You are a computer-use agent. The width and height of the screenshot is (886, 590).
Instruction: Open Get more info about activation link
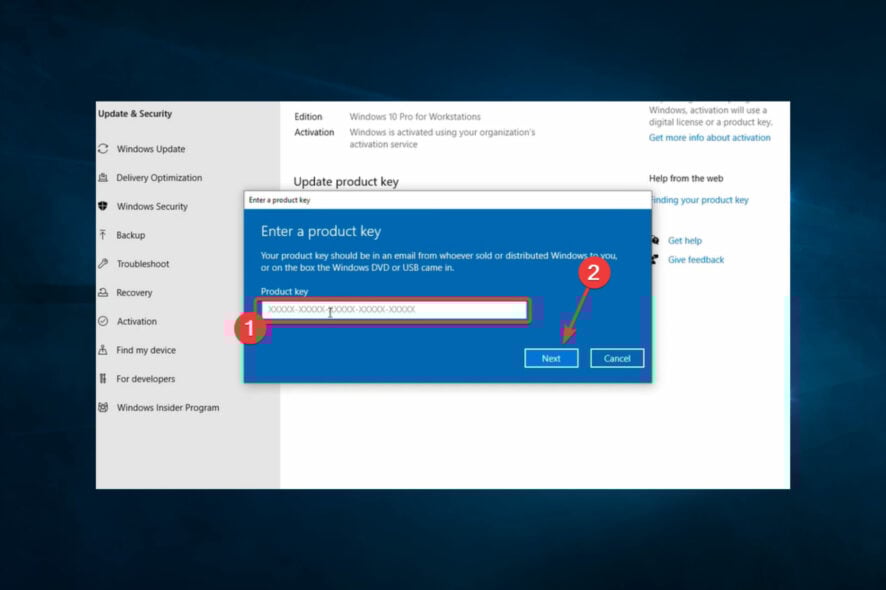[709, 138]
